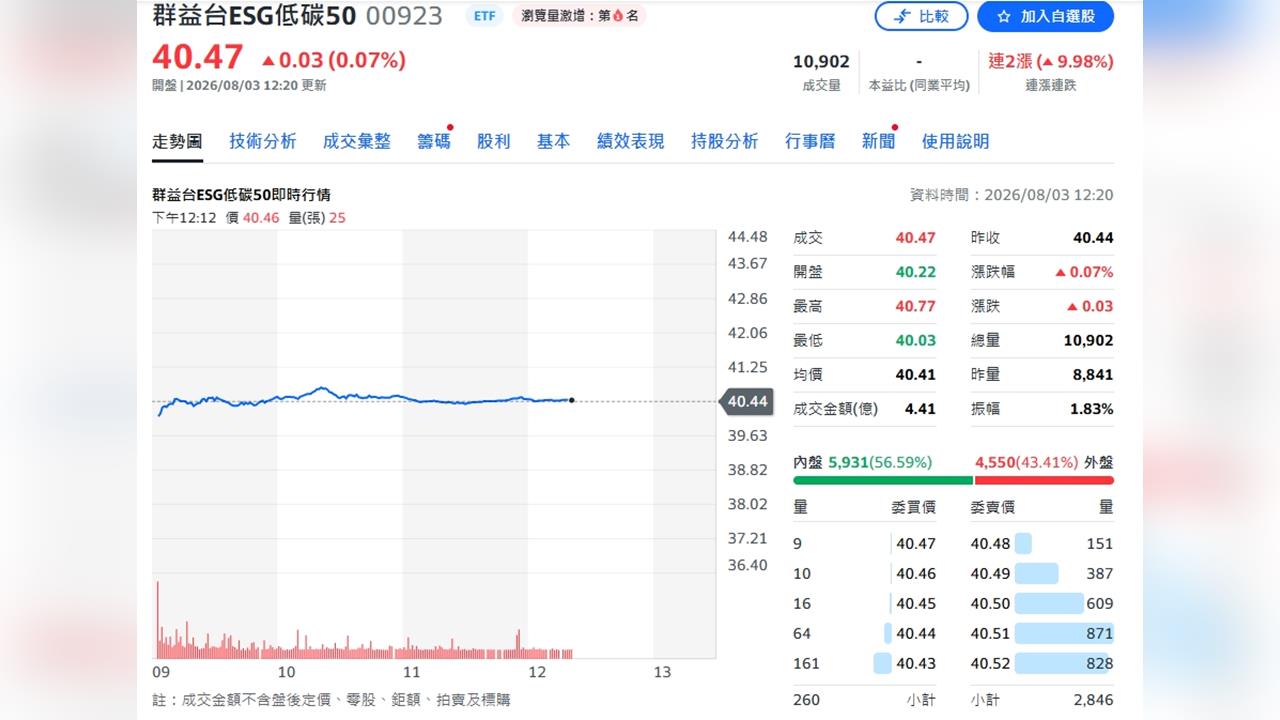
Task: Click the 開盤 value 40.22
Action: pyautogui.click(x=916, y=272)
